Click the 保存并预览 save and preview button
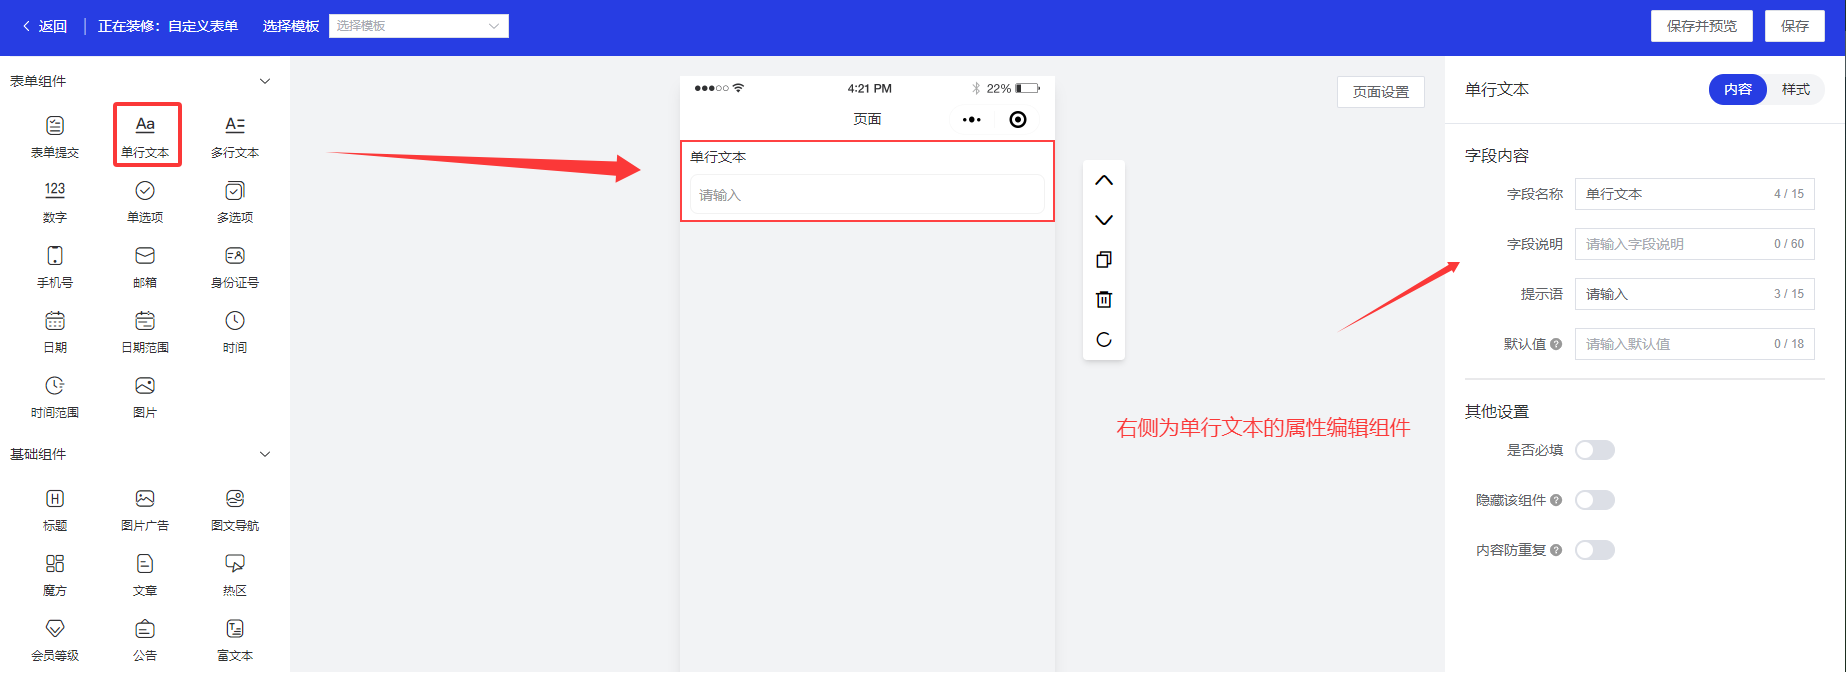This screenshot has width=1846, height=677. click(x=1701, y=26)
